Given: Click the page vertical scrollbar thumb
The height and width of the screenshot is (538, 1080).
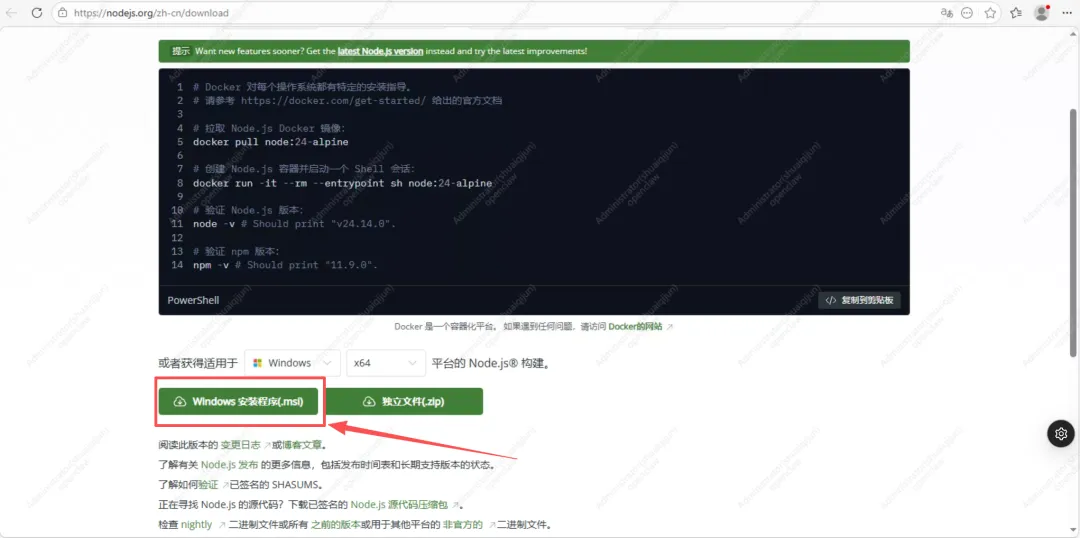Looking at the screenshot, I should 1072,231.
